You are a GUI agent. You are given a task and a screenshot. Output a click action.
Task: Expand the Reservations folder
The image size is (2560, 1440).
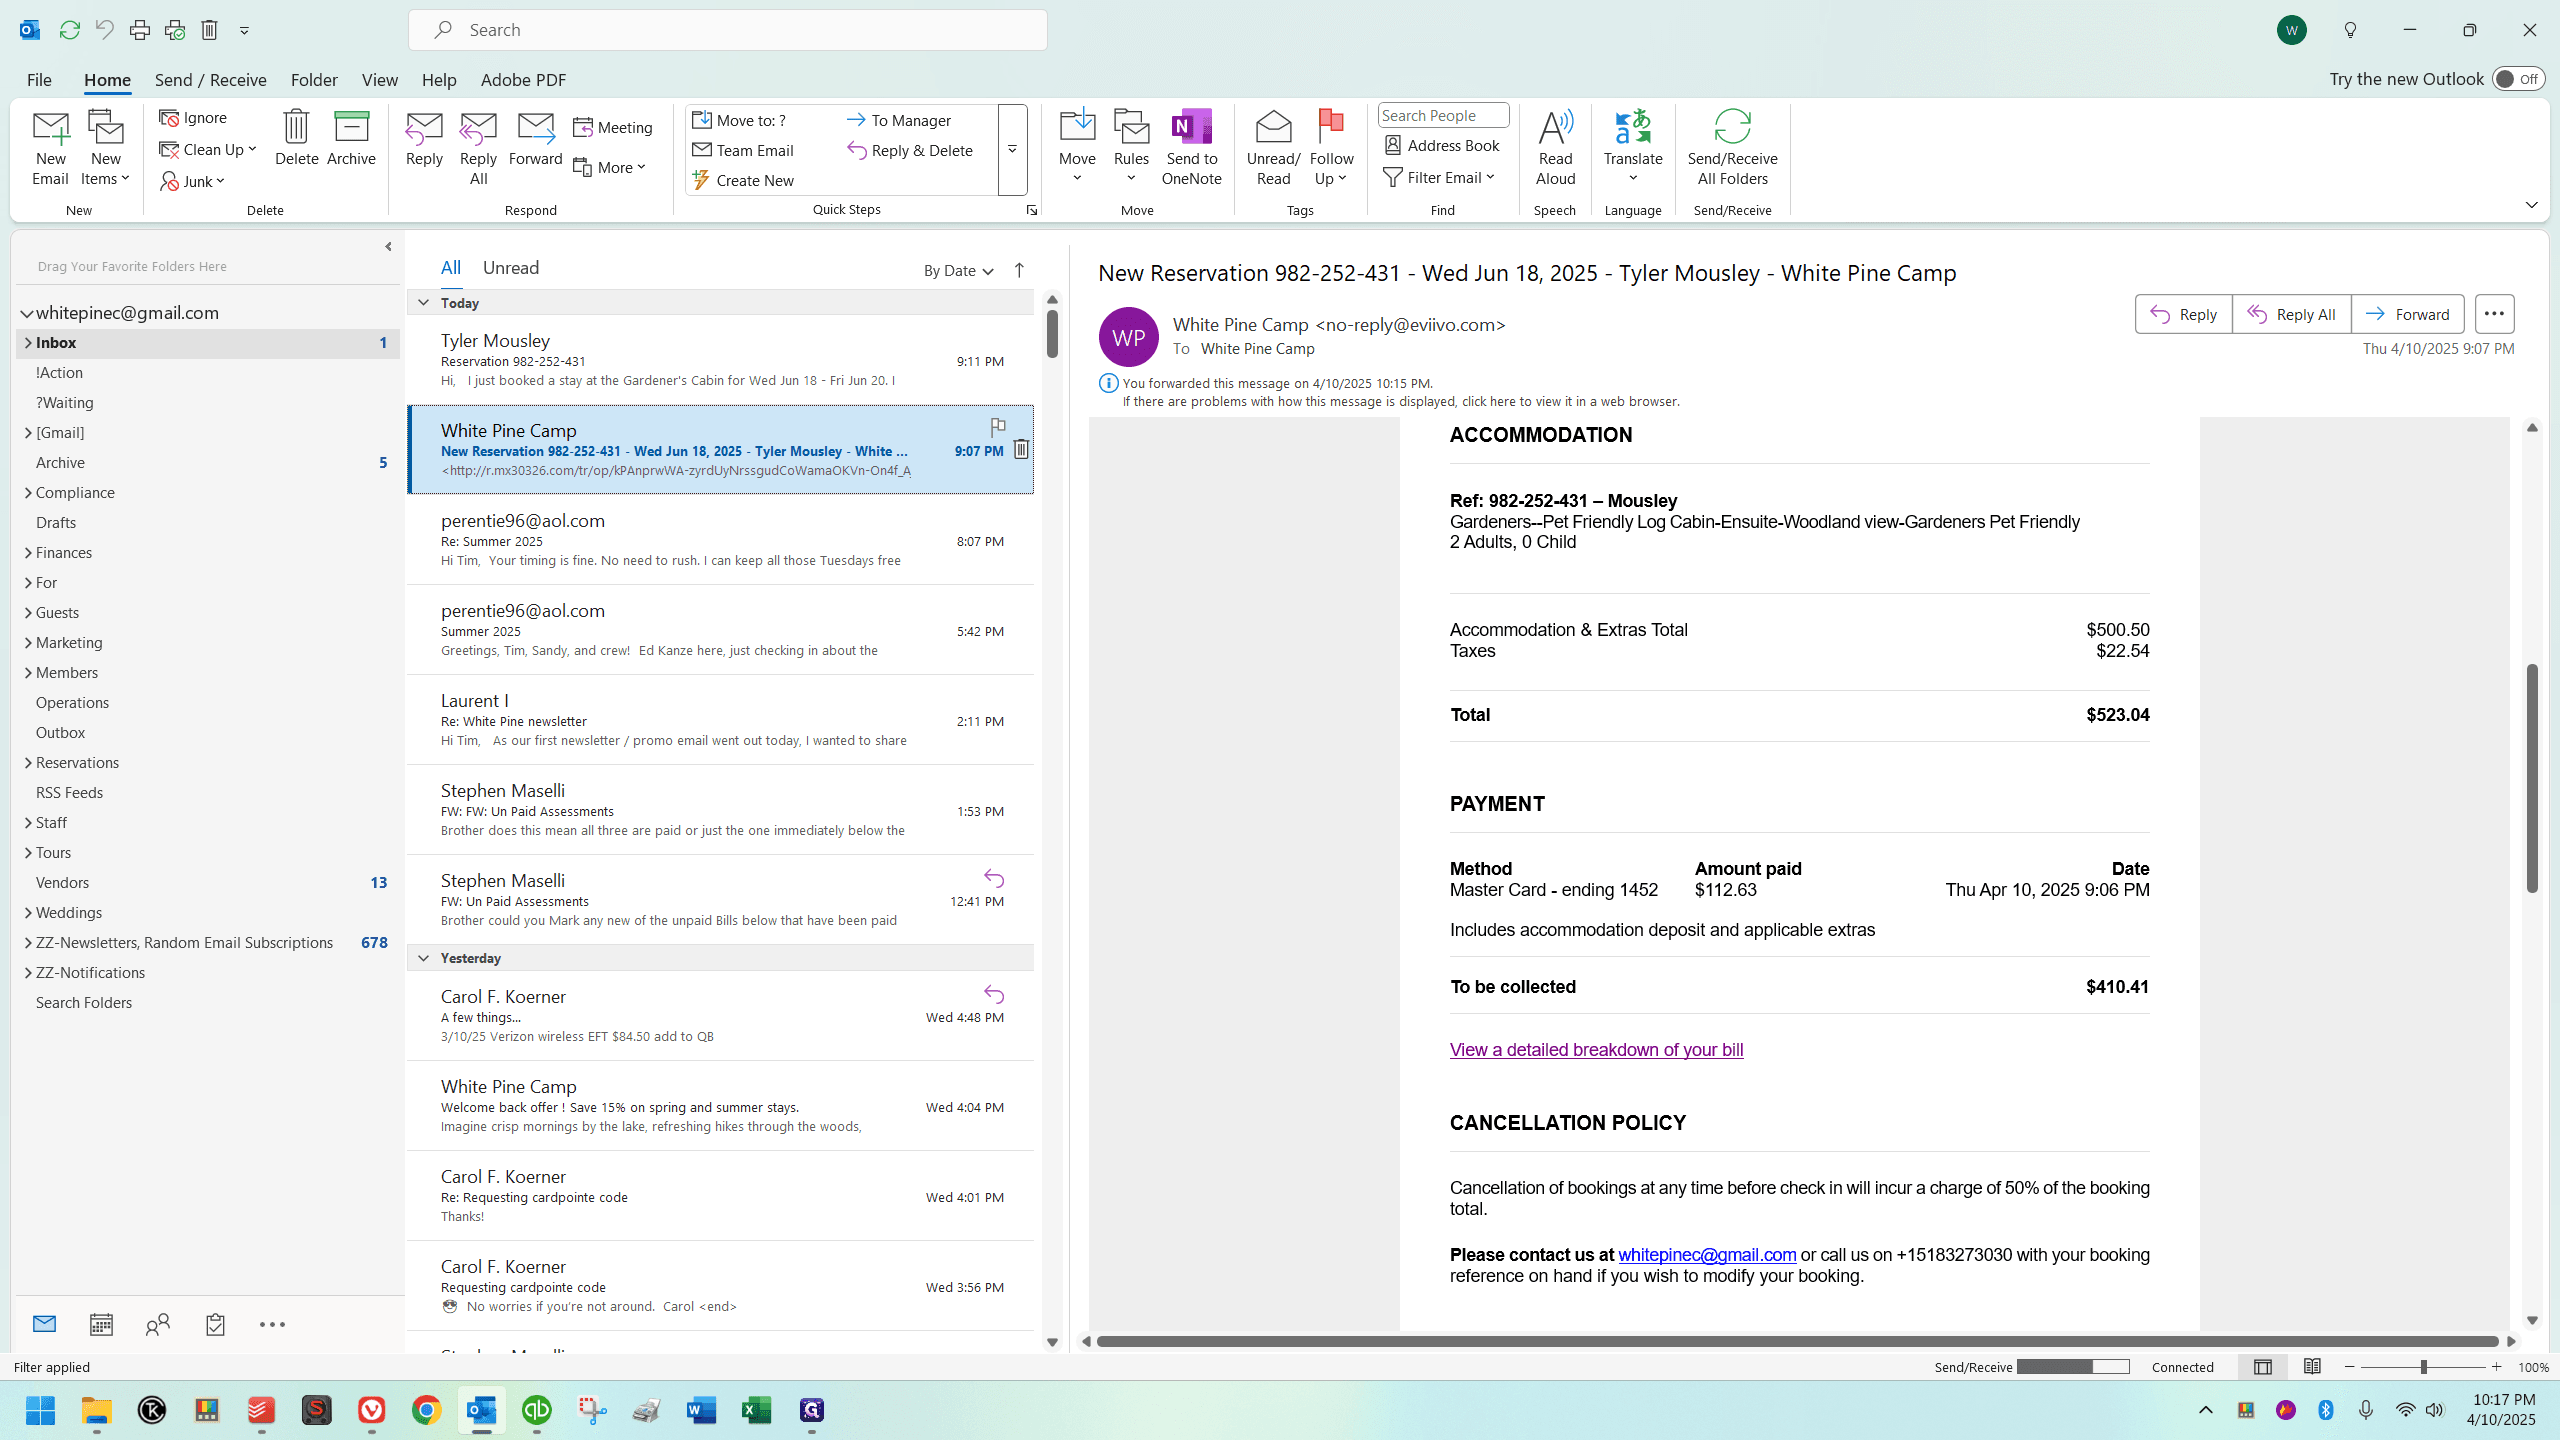(28, 763)
